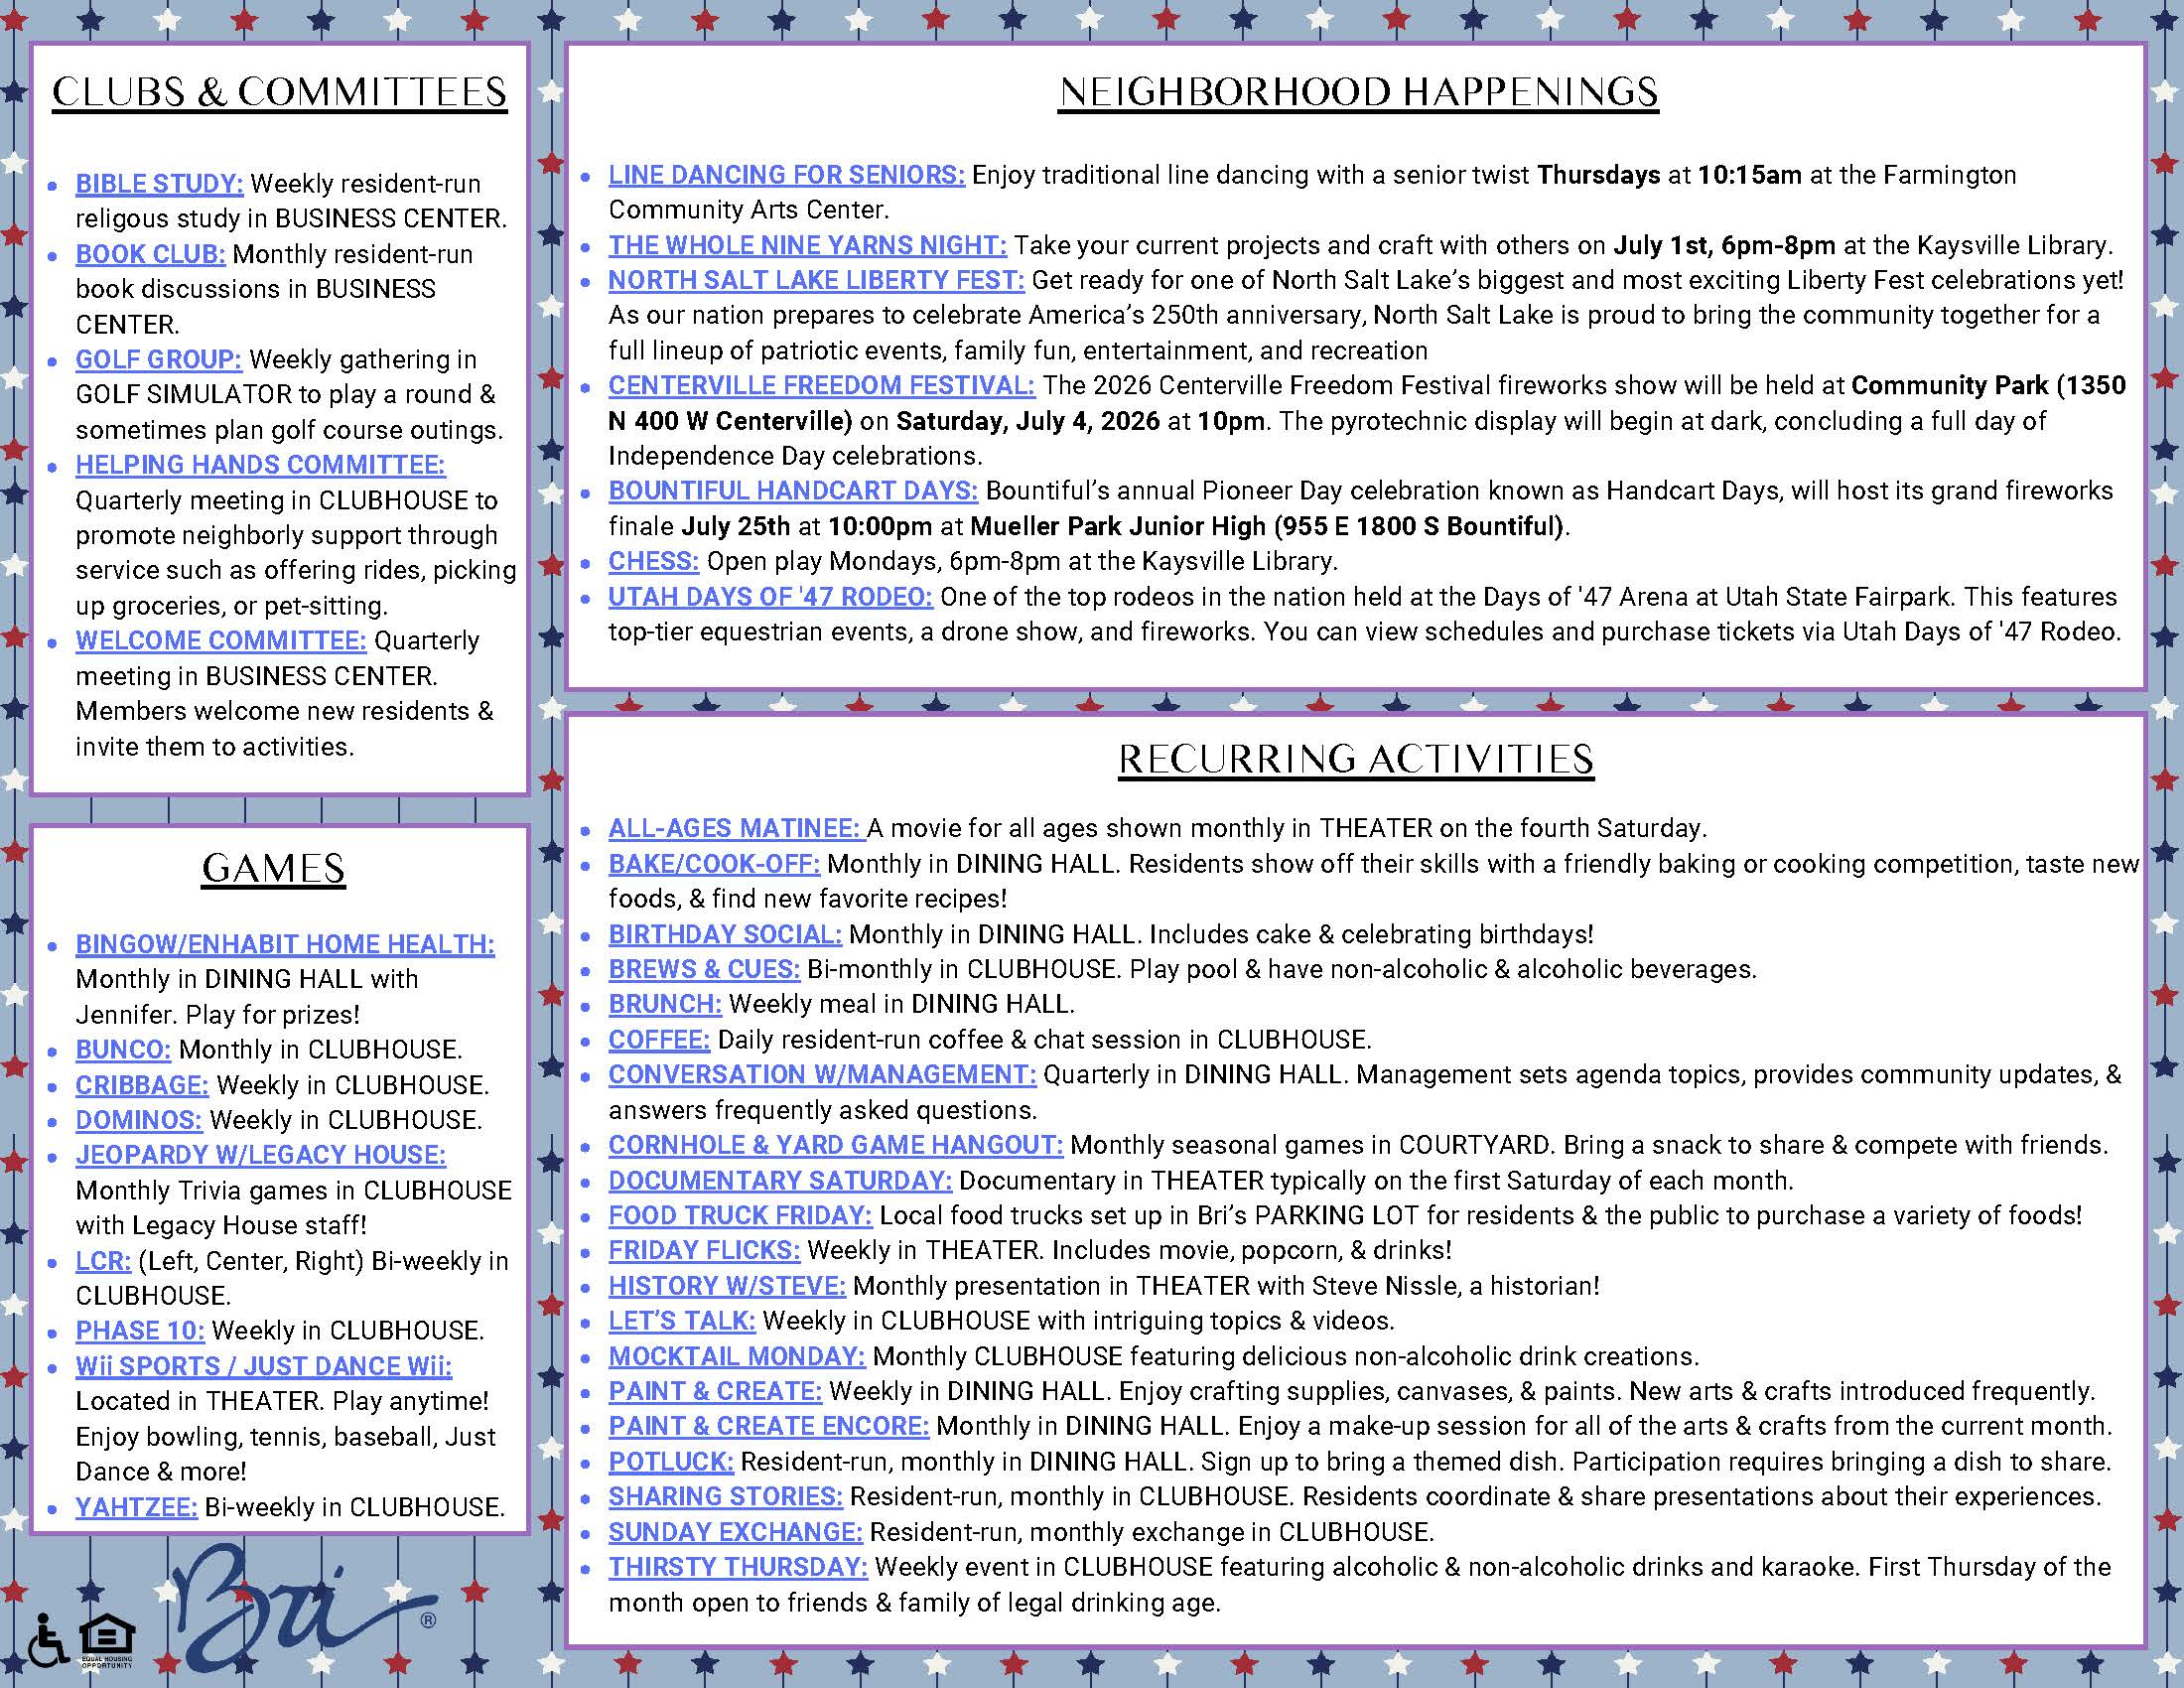2184x1688 pixels.
Task: Click the BINGO W/ENHABIT HOME HEALTH link
Action: 285,944
